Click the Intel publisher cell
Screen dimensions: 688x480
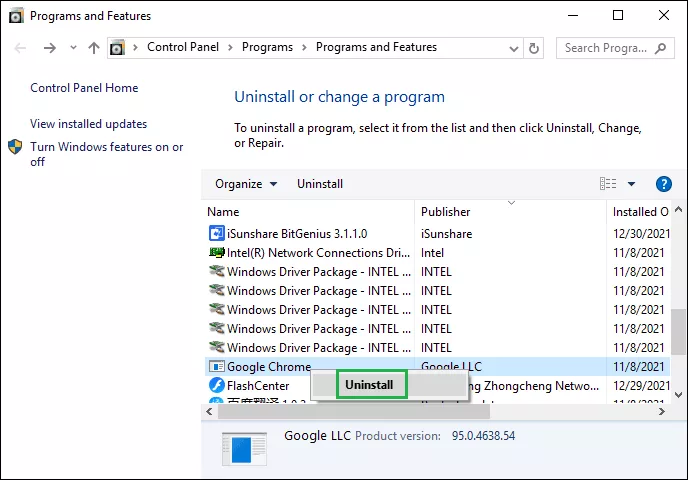[432, 253]
